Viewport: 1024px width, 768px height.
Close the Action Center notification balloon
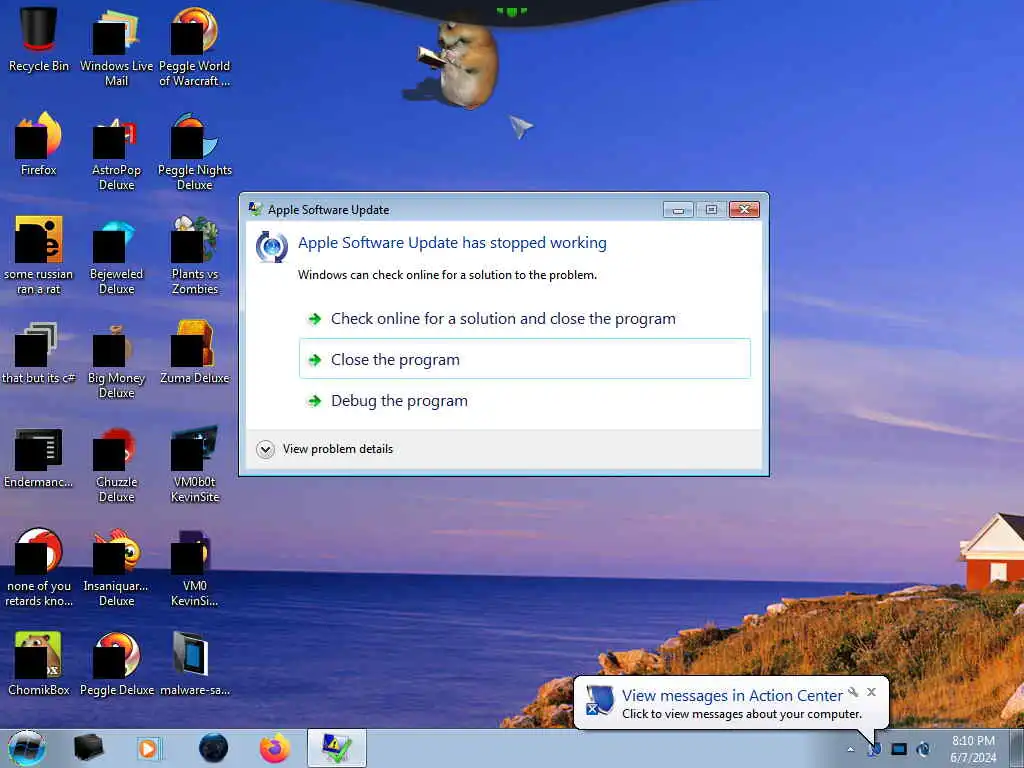click(871, 692)
